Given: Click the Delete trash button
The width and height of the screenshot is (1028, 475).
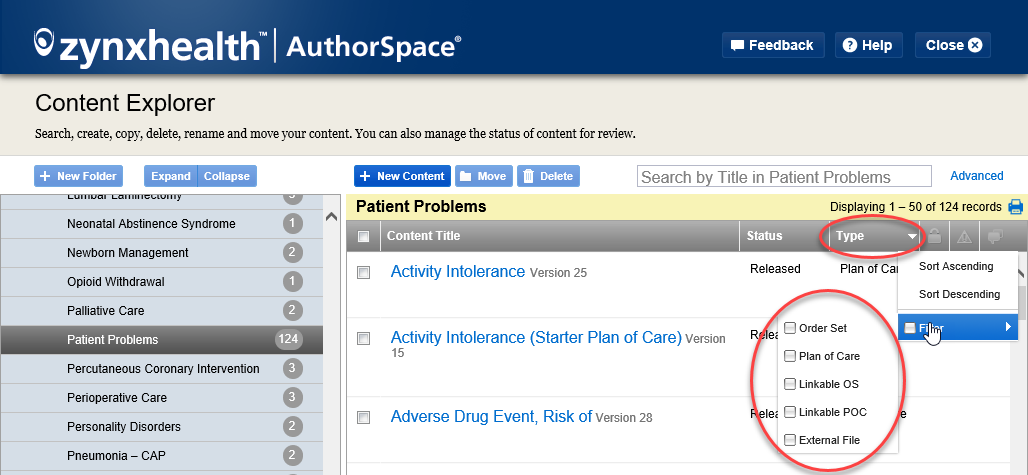Looking at the screenshot, I should point(548,176).
